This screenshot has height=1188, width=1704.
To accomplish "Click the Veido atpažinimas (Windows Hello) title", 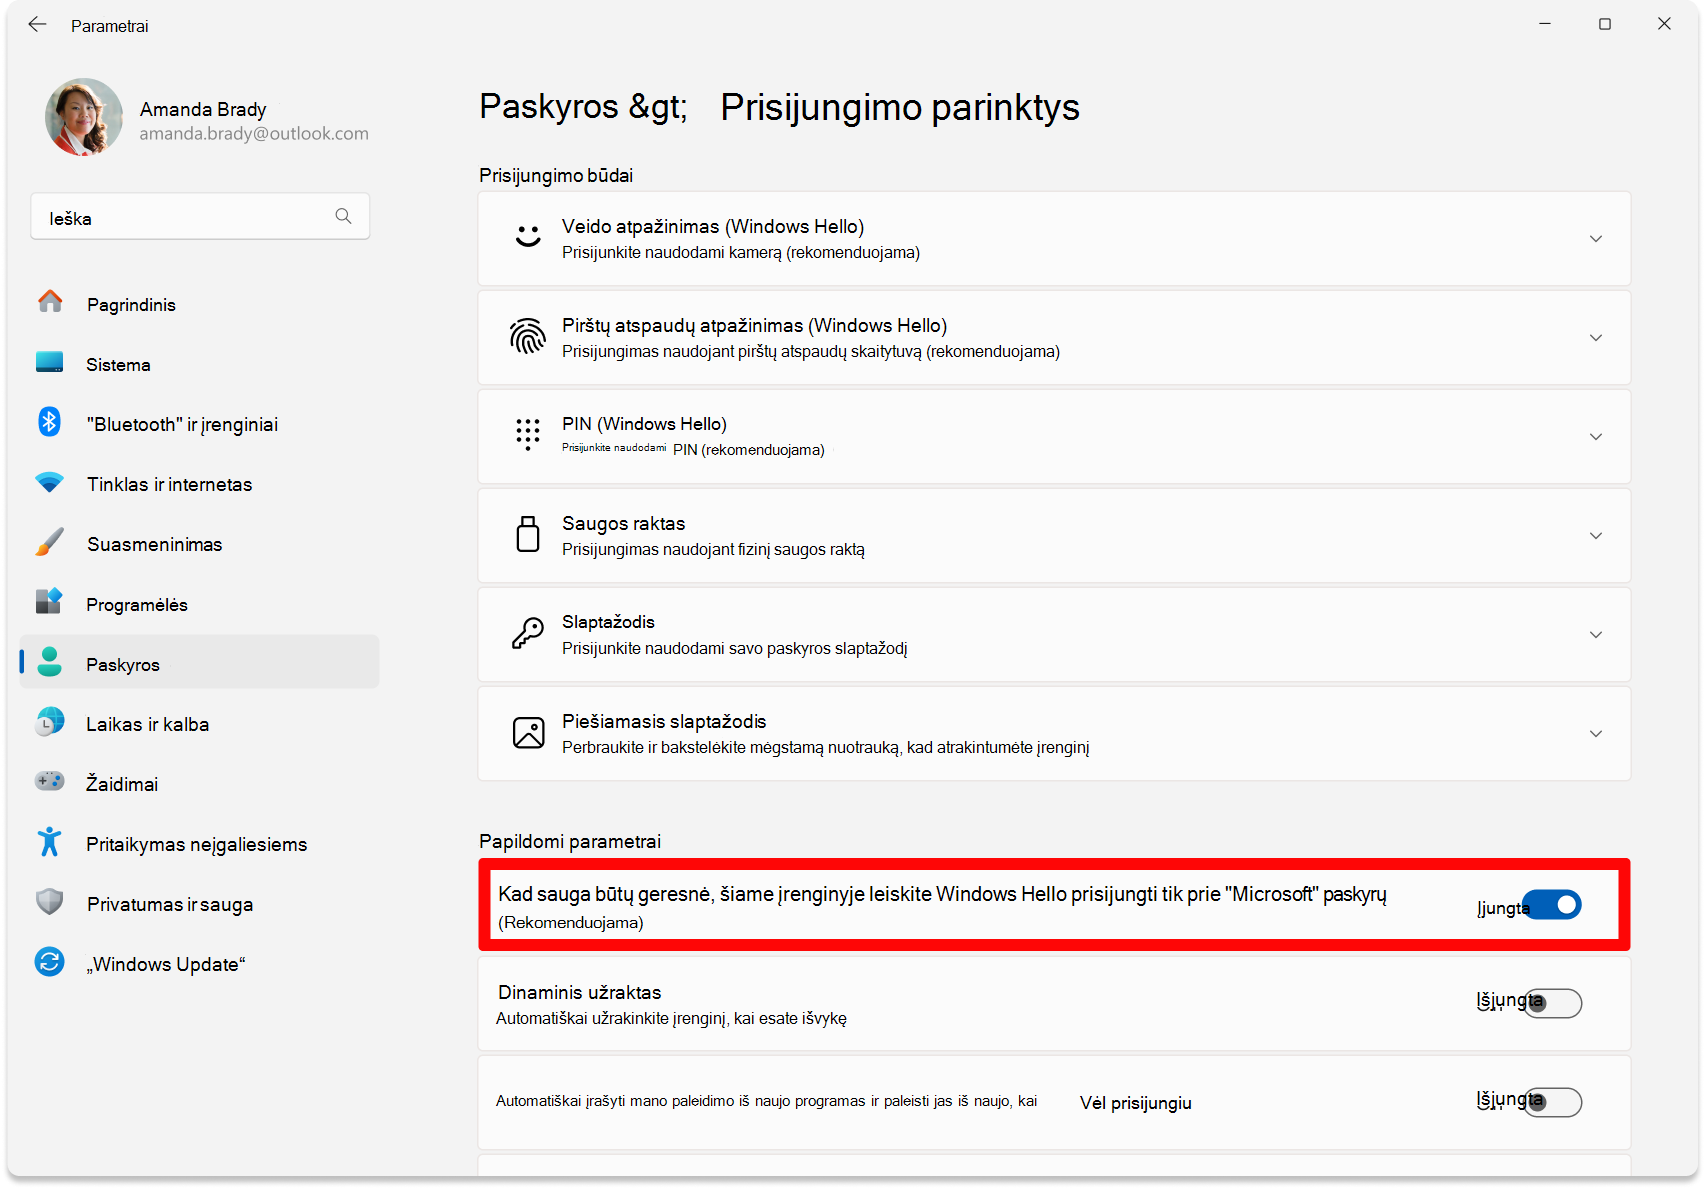I will pos(713,227).
